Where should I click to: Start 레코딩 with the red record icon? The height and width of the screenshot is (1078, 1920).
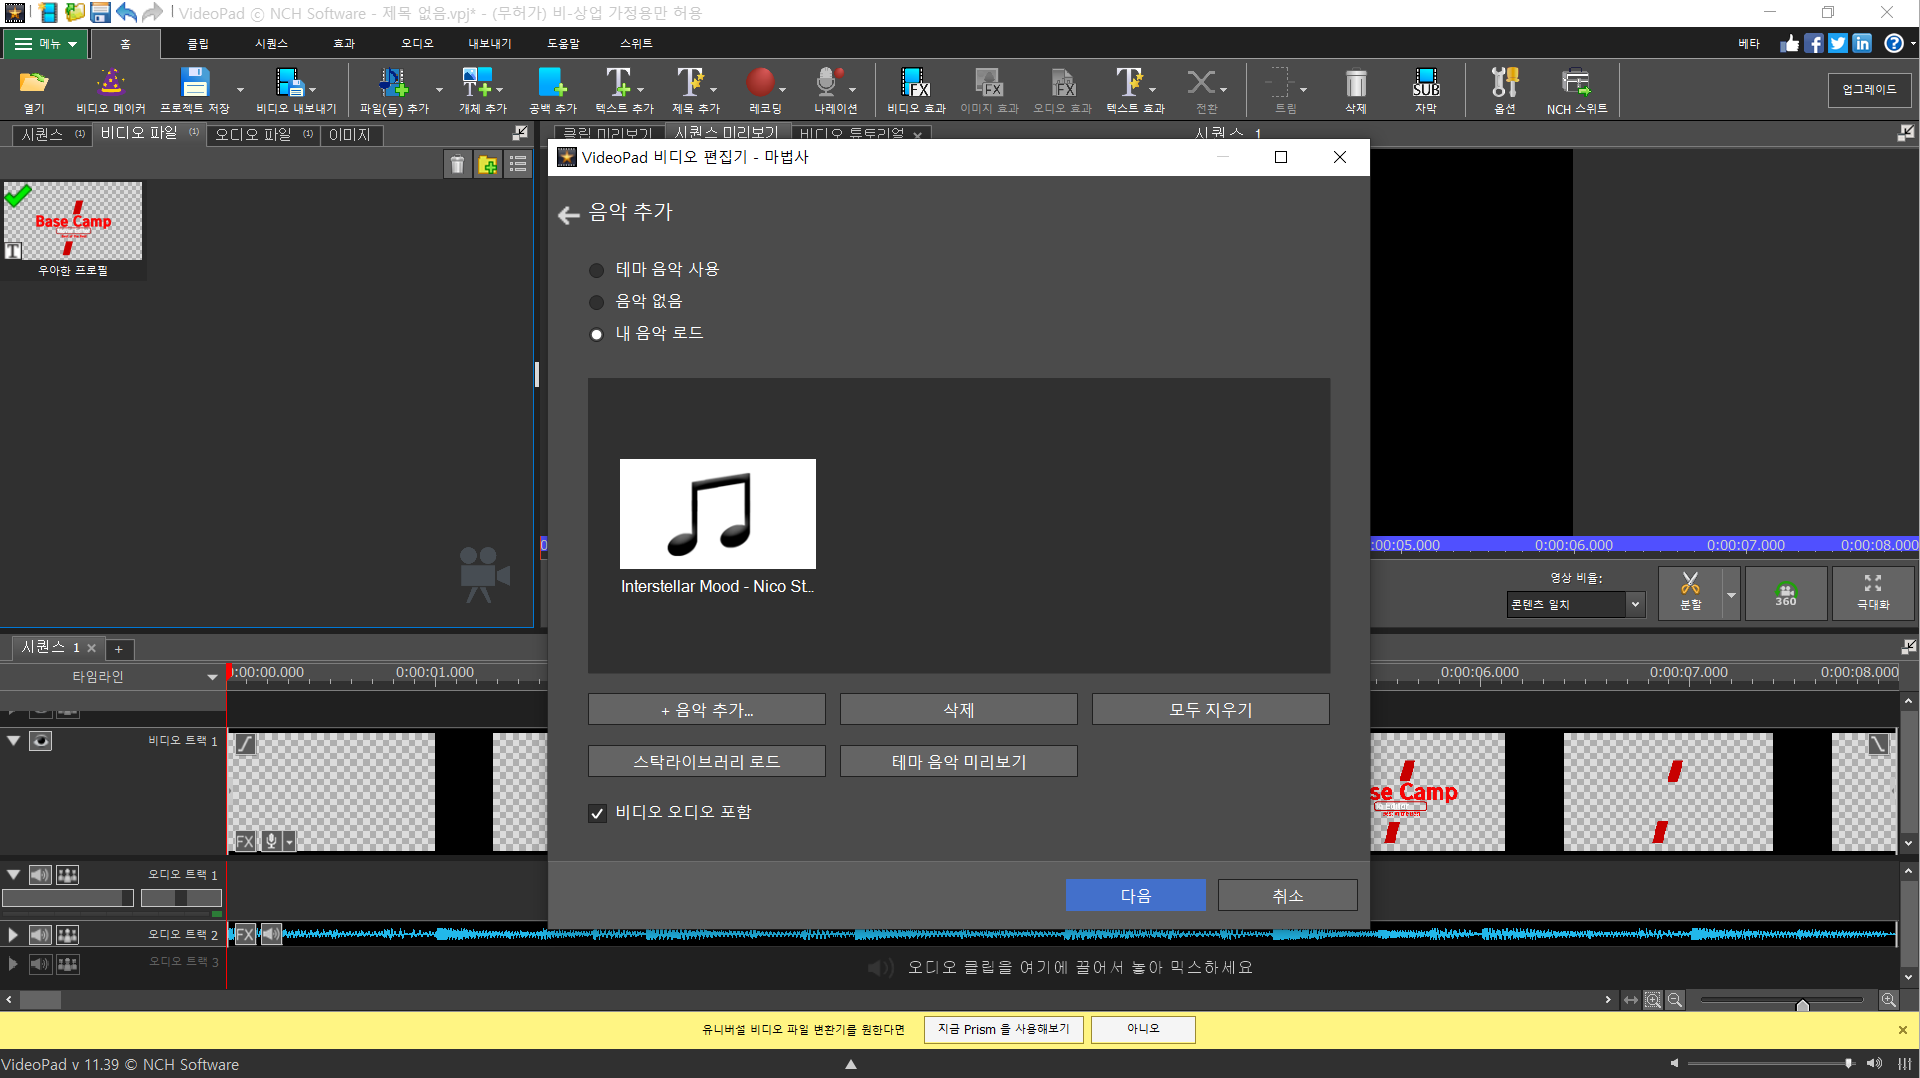point(761,83)
